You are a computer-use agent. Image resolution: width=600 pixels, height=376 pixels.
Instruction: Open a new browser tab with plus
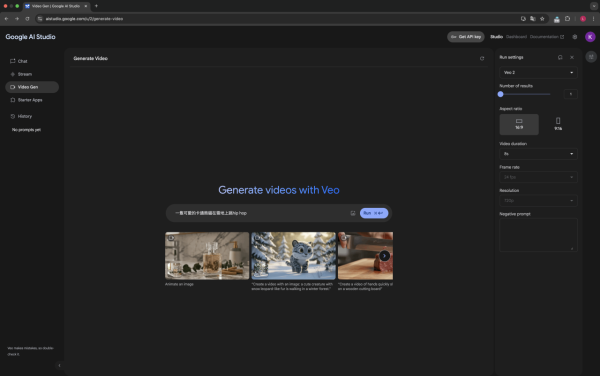[x=96, y=6]
